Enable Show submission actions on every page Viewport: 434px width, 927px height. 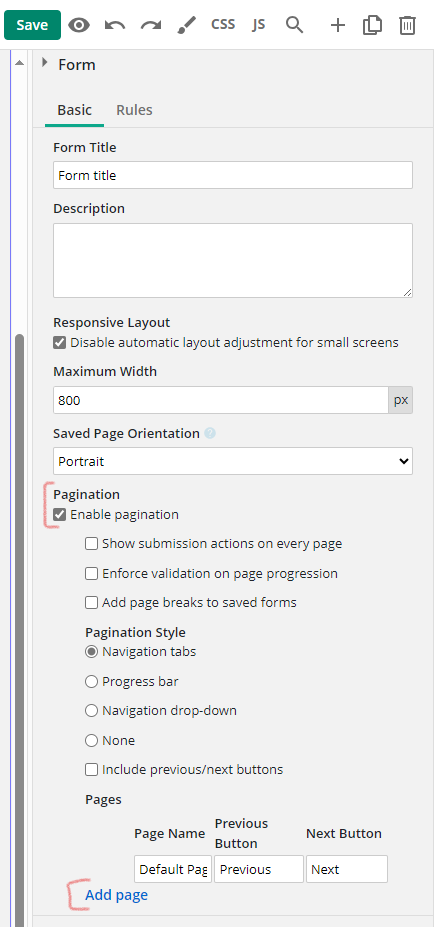[91, 544]
